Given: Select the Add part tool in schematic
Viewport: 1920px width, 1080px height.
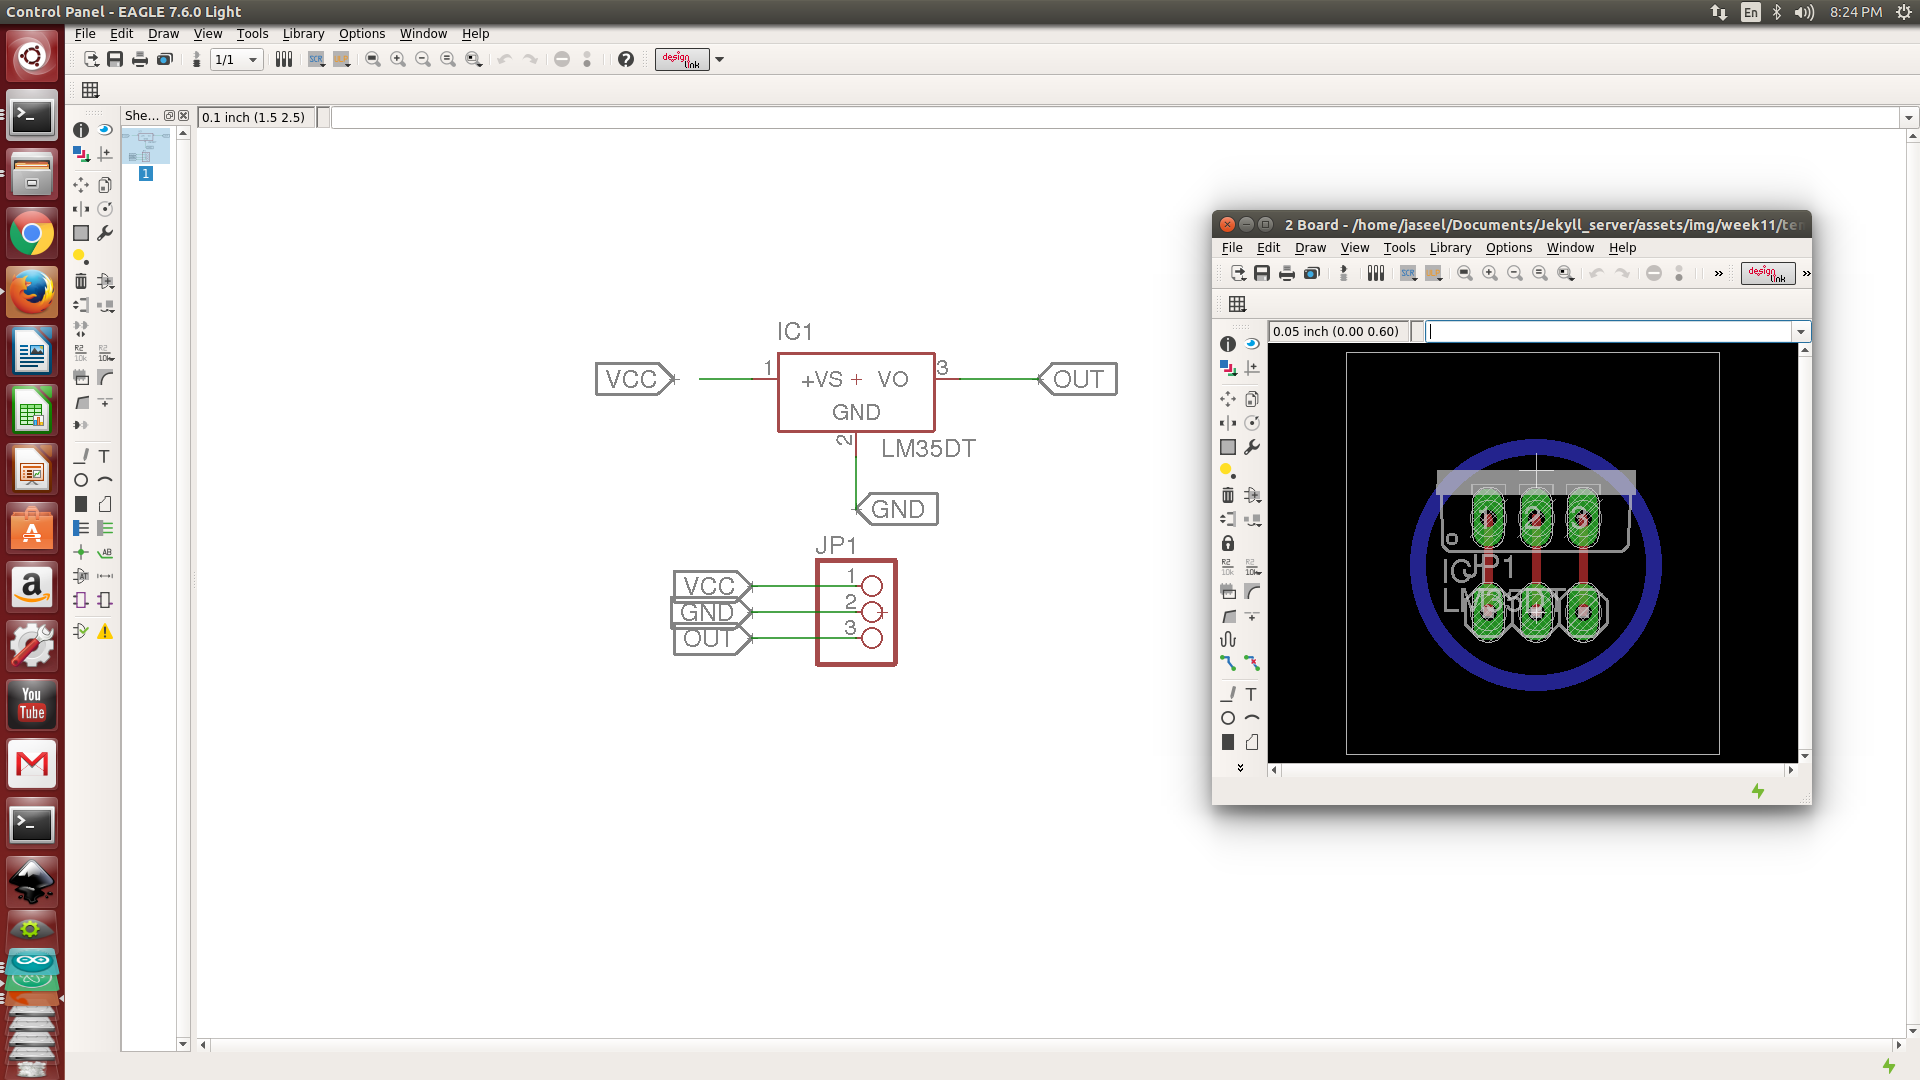Looking at the screenshot, I should point(105,281).
